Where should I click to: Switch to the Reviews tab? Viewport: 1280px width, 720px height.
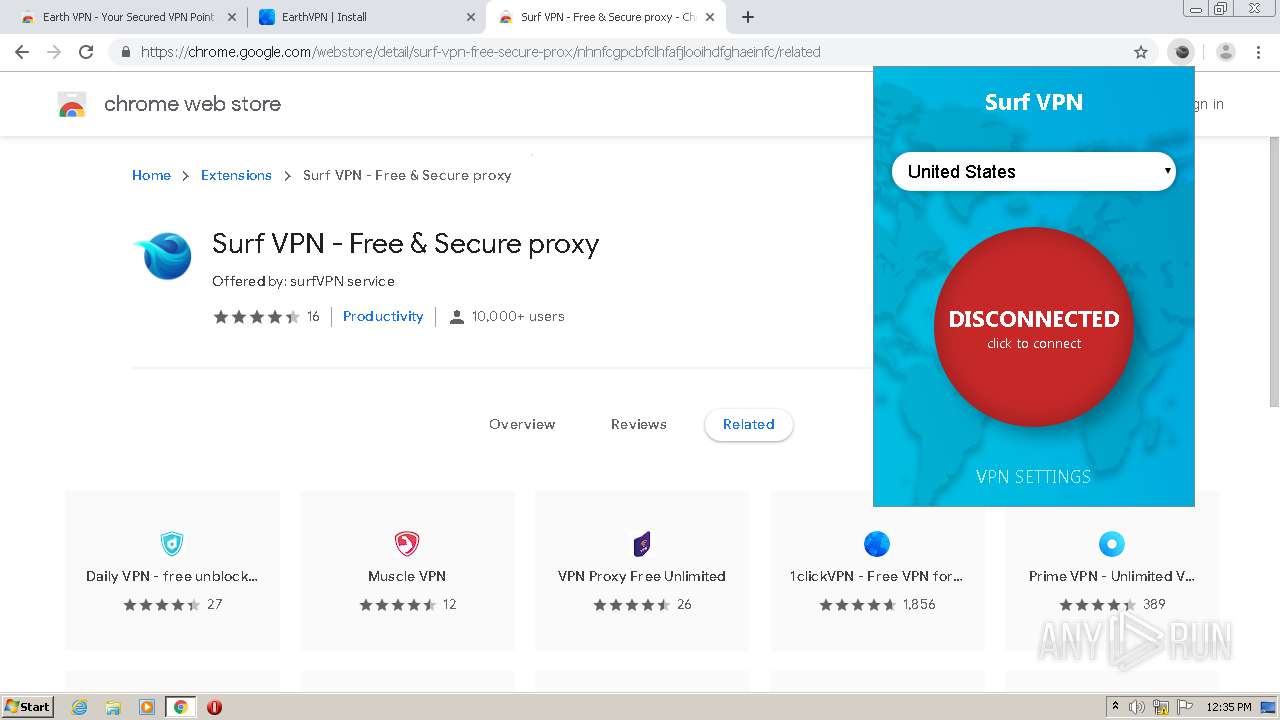[x=638, y=424]
